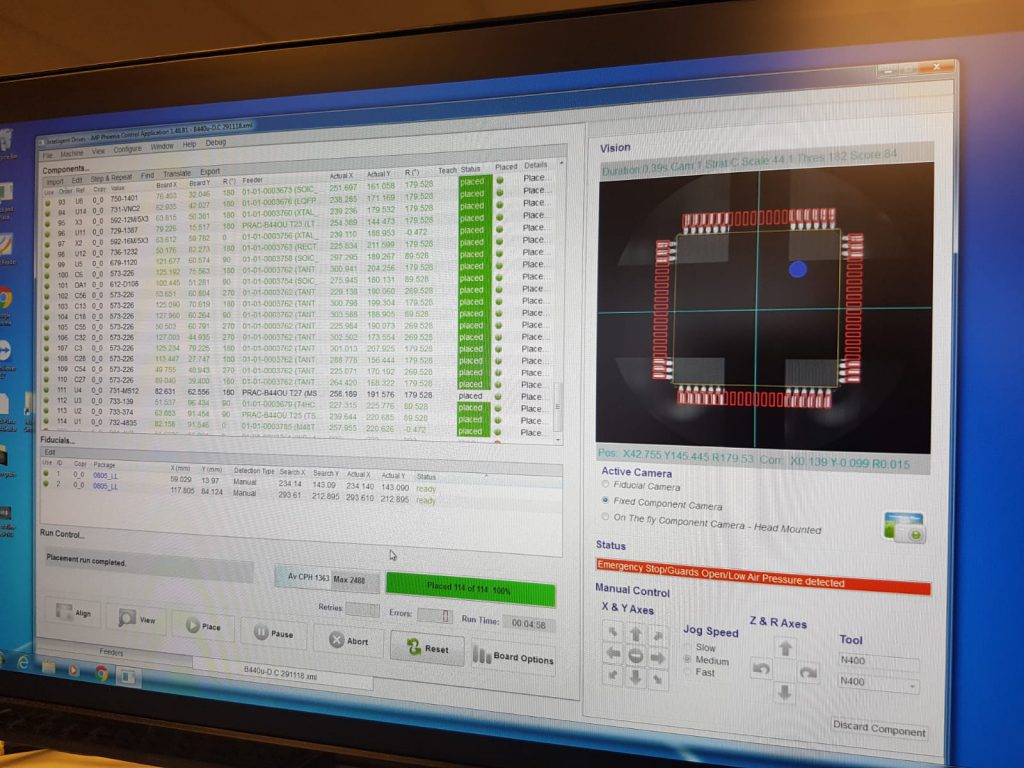Click Step & Repeat in Components toolbar
Image resolution: width=1024 pixels, height=768 pixels.
click(111, 178)
